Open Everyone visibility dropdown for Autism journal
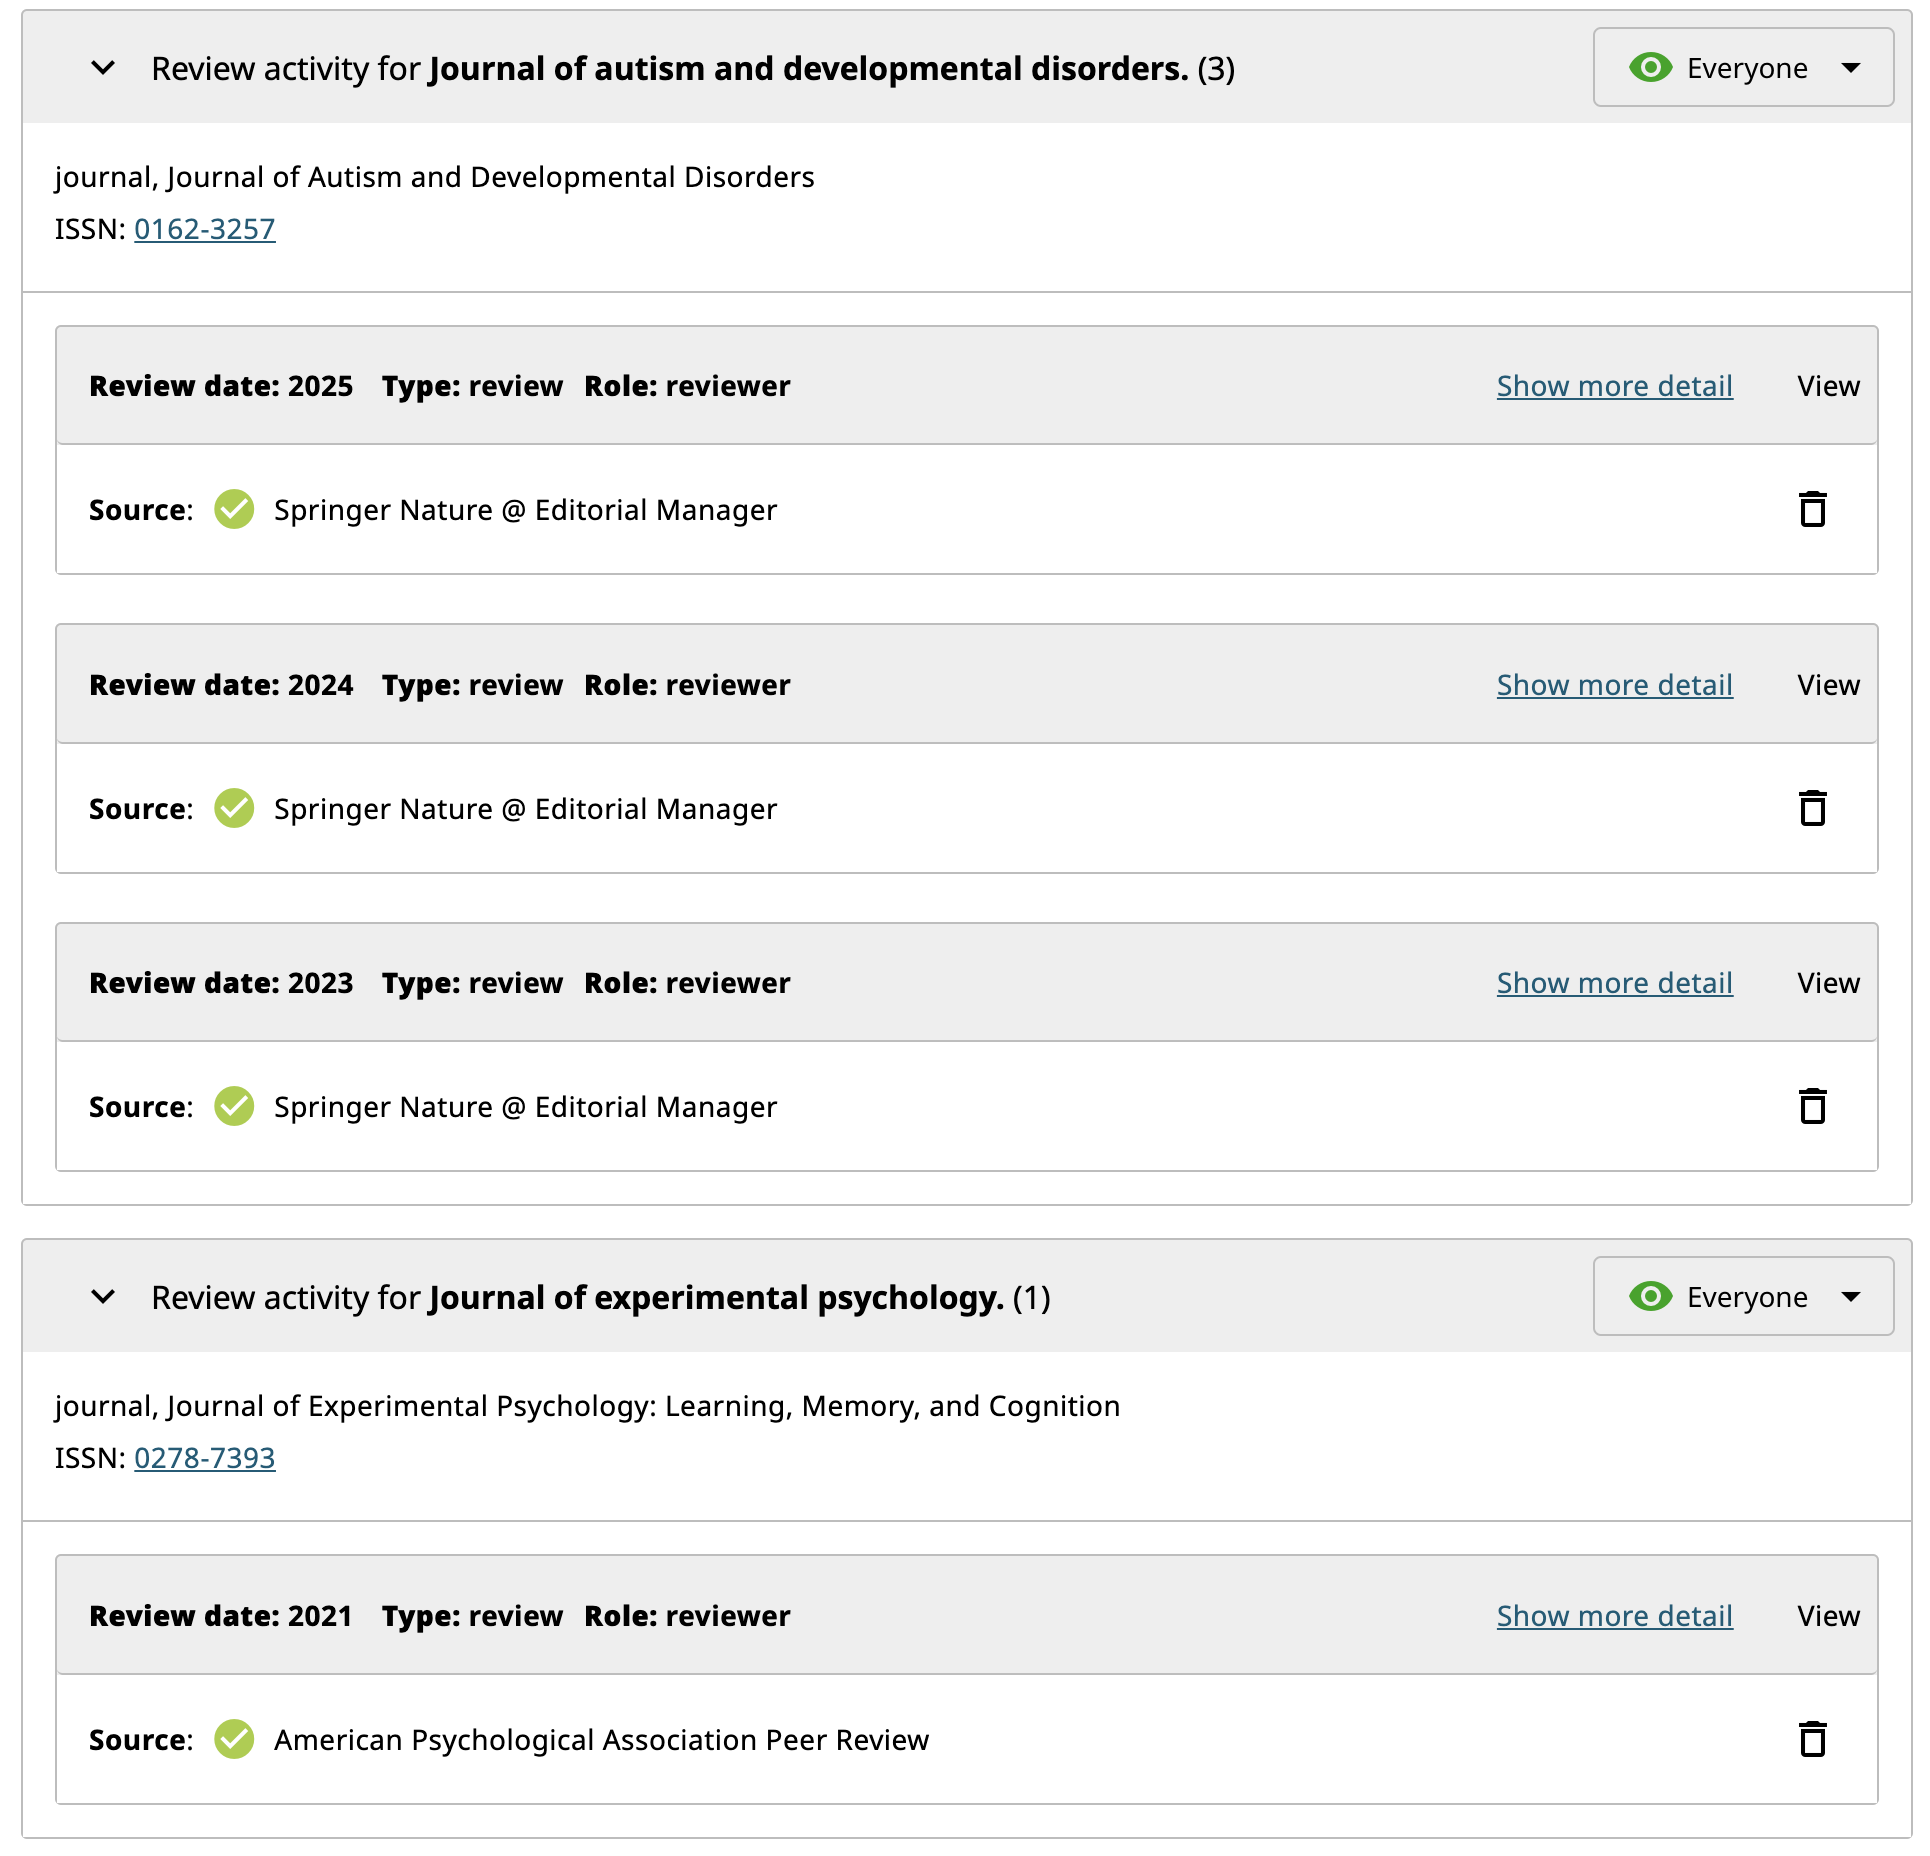Screen dimensions: 1930x1856 (1850, 68)
